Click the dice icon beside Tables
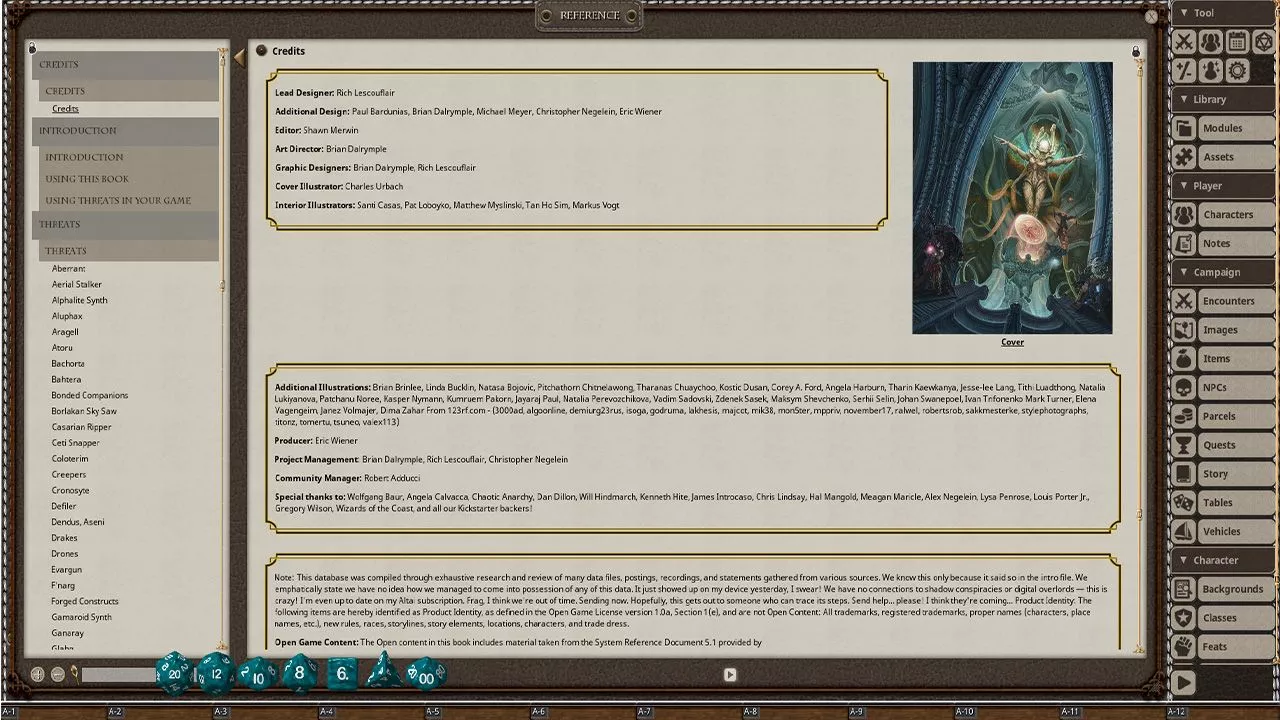Viewport: 1280px width, 720px height. (1184, 502)
